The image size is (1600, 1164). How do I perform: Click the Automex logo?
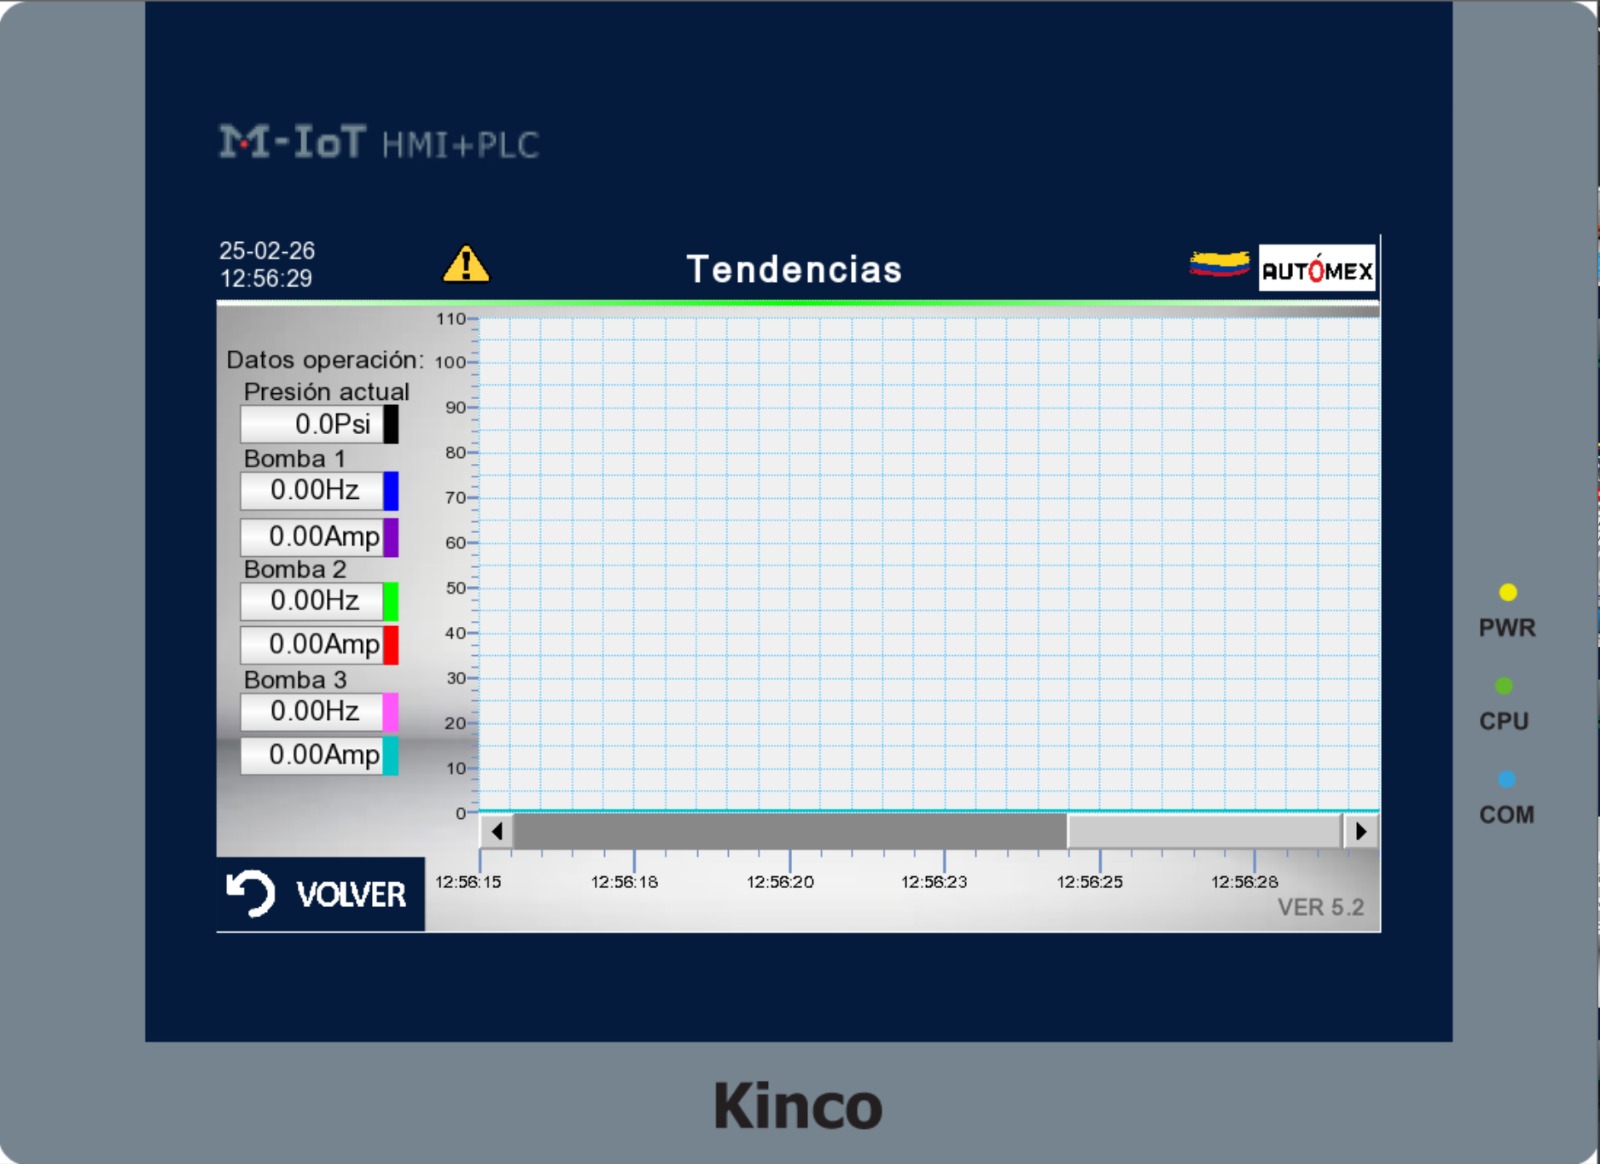1317,268
